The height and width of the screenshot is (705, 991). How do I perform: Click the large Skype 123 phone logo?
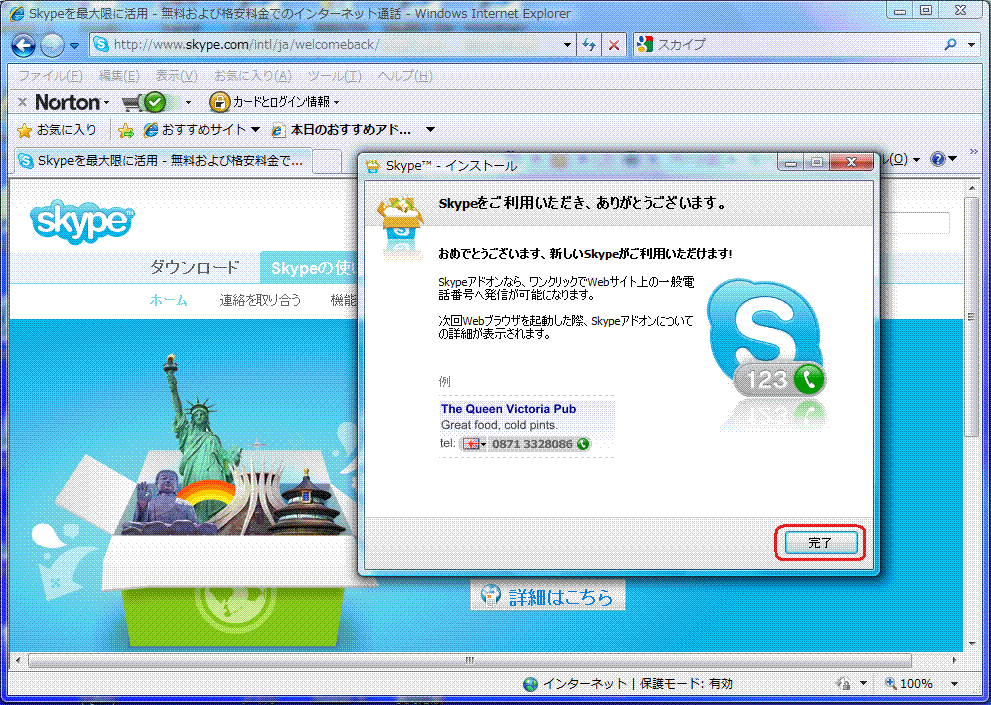(x=765, y=338)
